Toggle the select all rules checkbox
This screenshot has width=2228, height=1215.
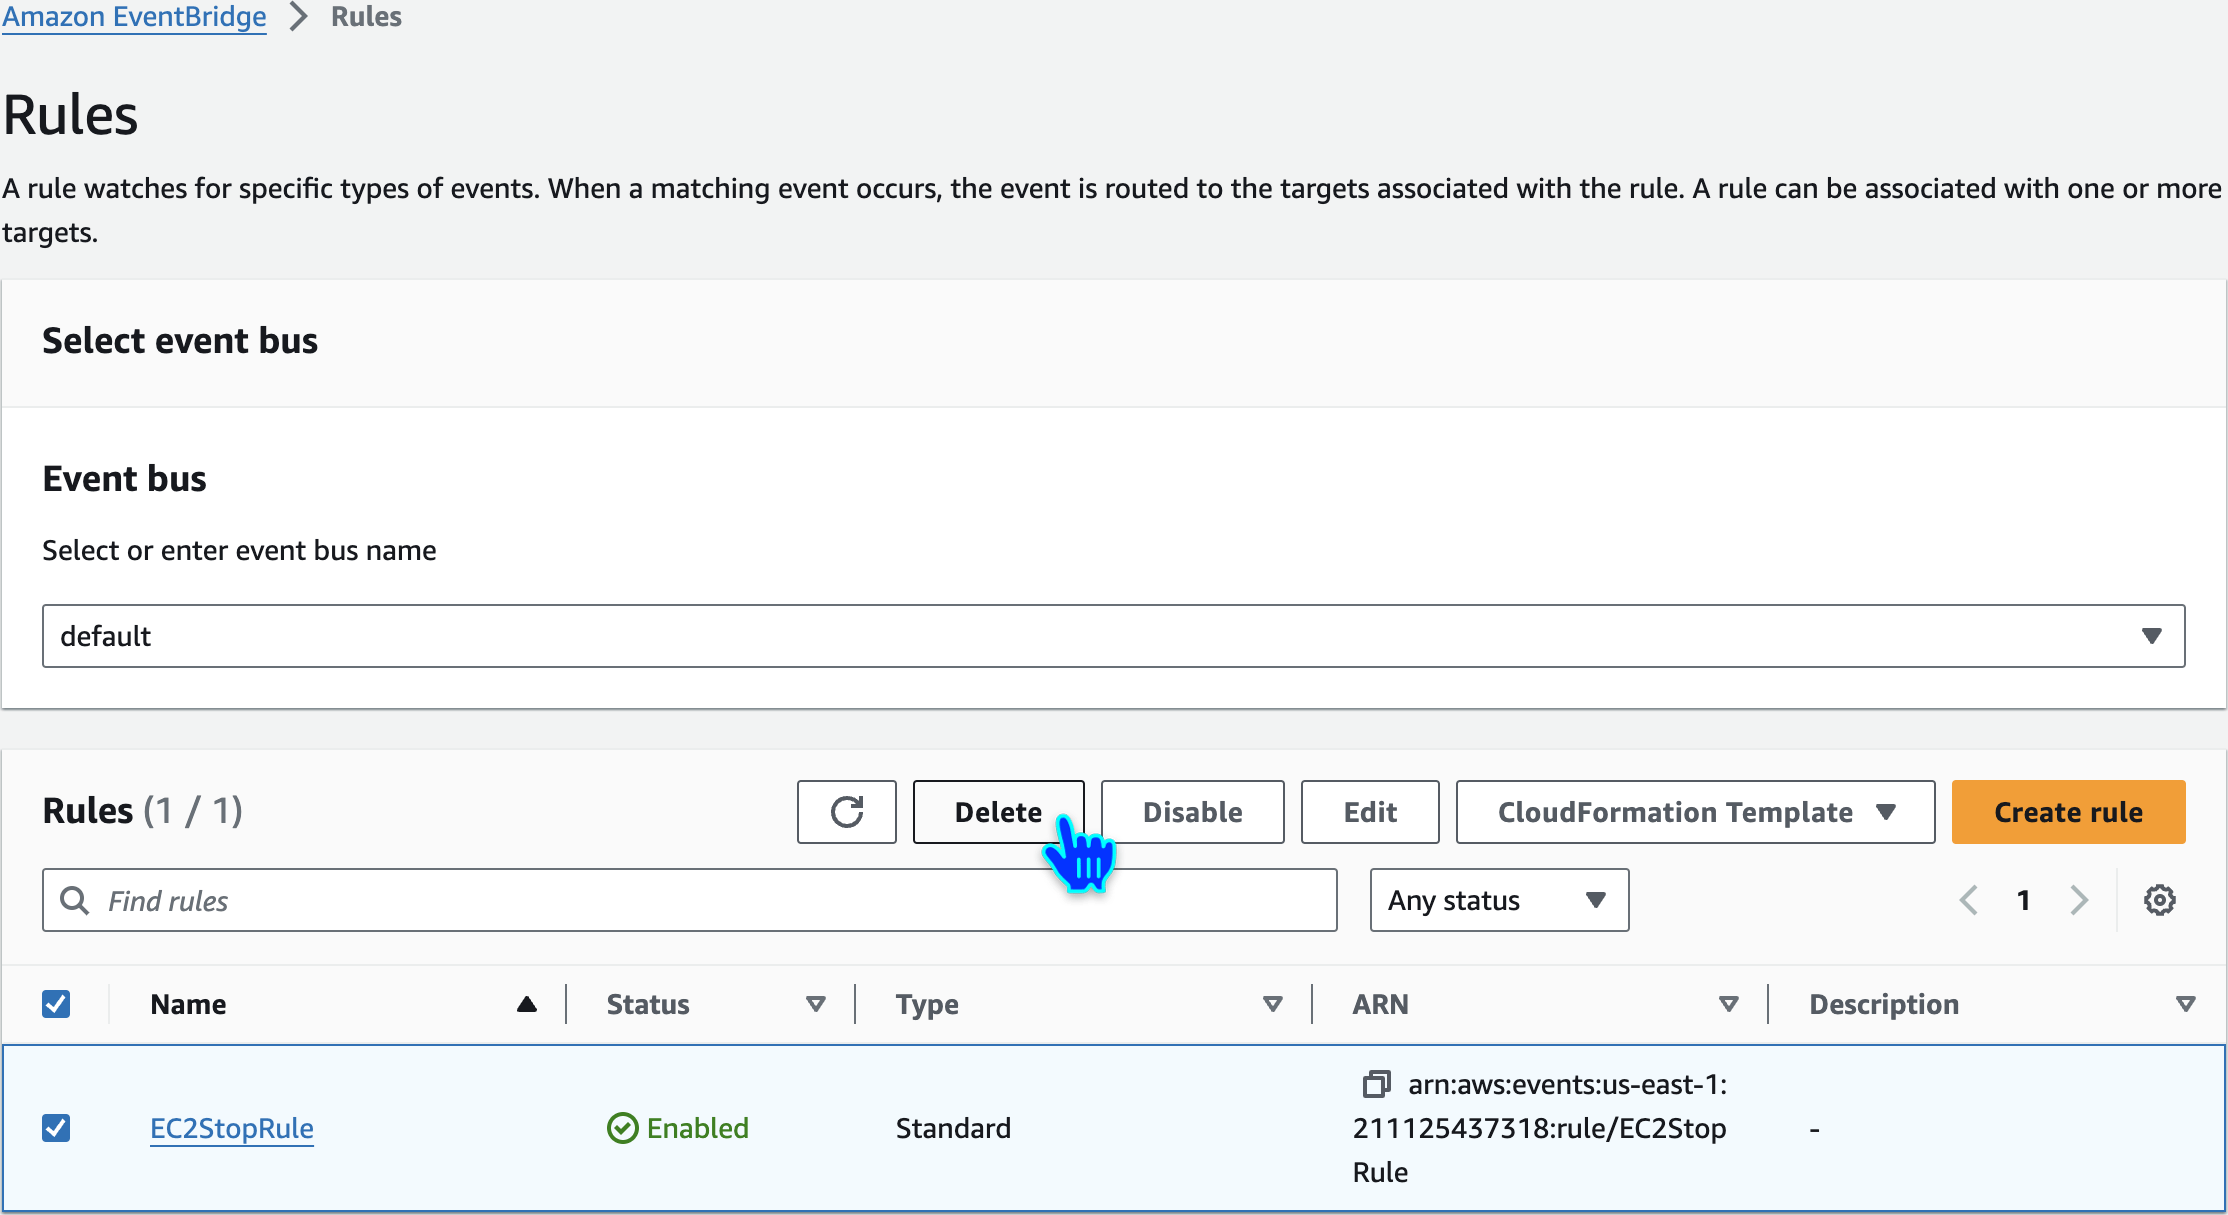pyautogui.click(x=56, y=1004)
